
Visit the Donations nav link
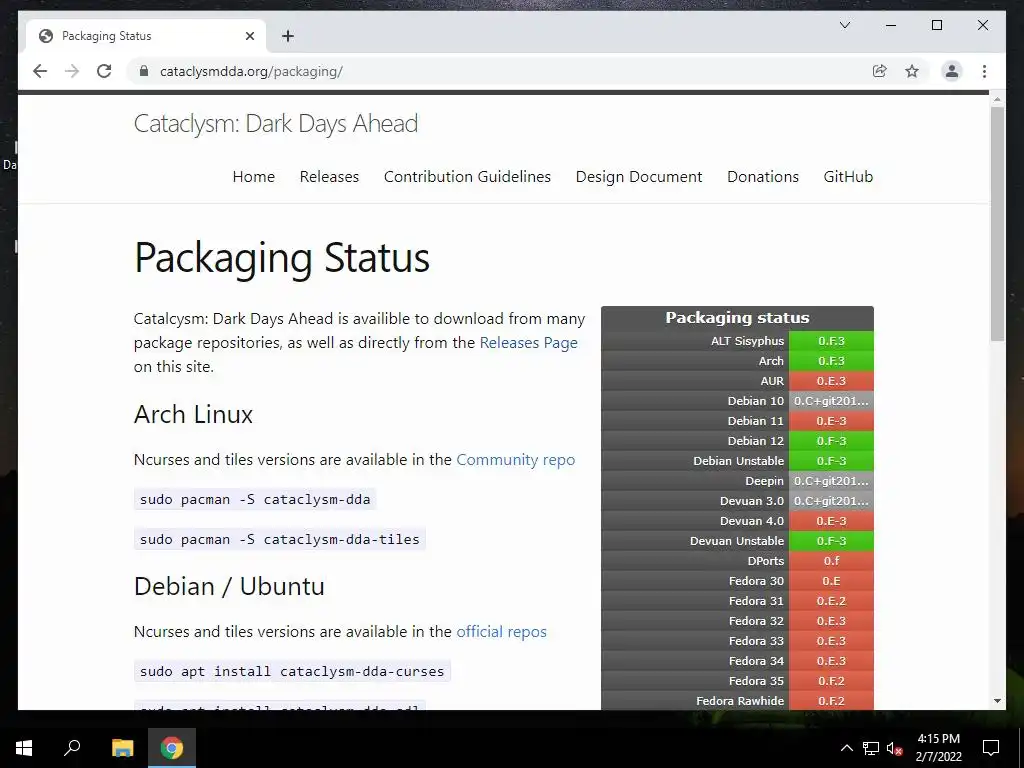(x=763, y=177)
